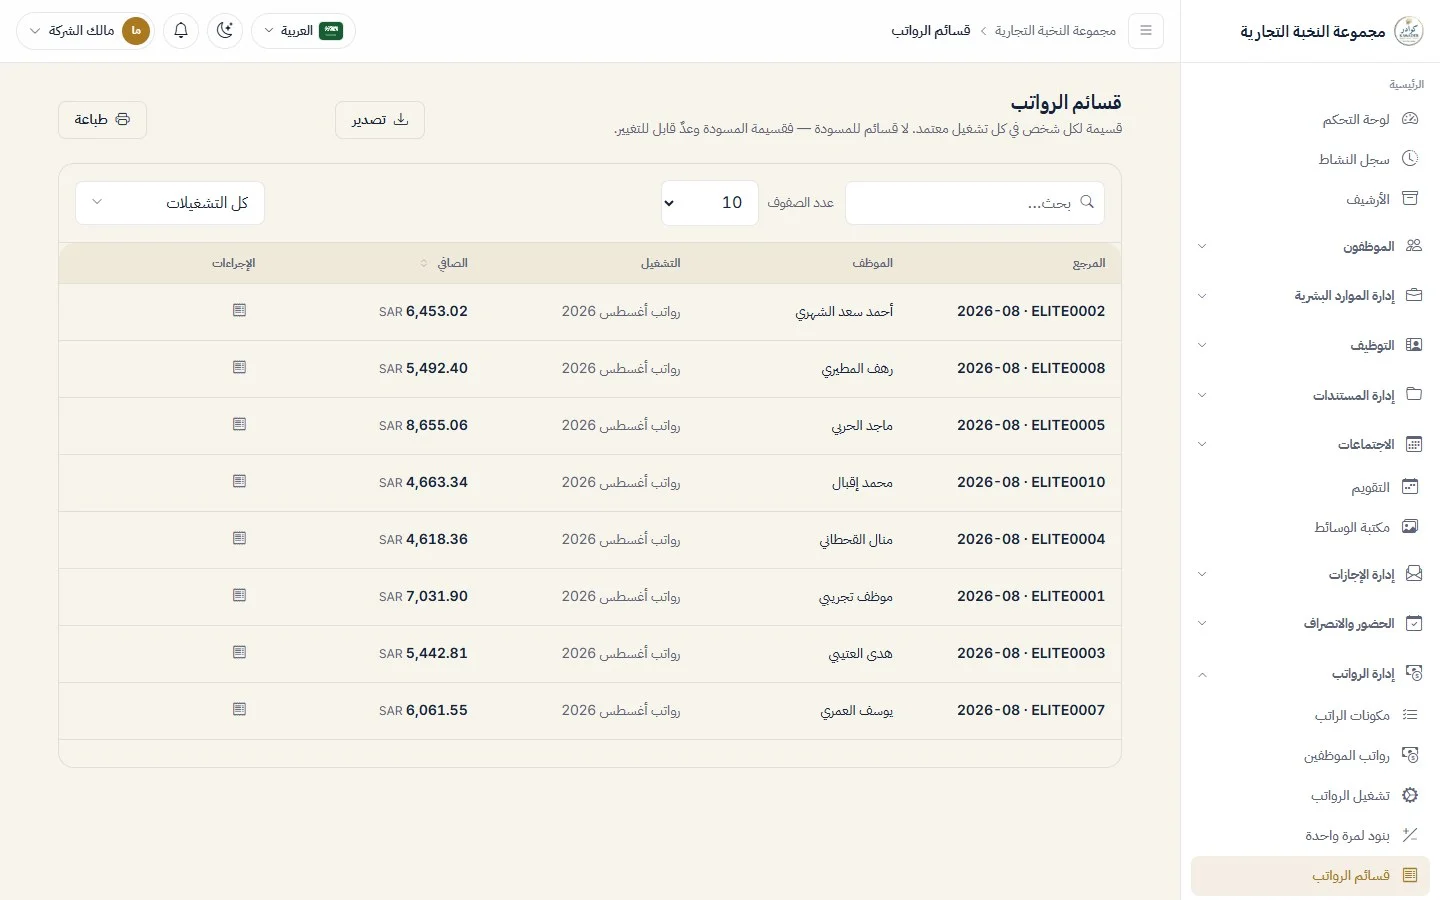Go to تشغيل الرواتب payroll run

tap(1310, 795)
